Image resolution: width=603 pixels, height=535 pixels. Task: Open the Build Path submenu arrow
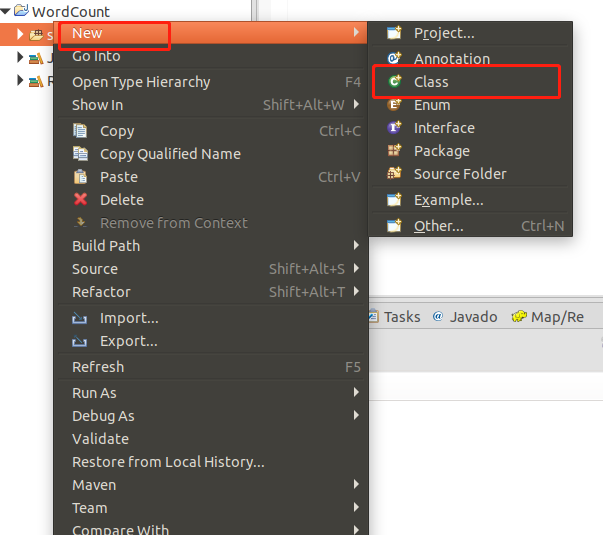click(x=356, y=245)
